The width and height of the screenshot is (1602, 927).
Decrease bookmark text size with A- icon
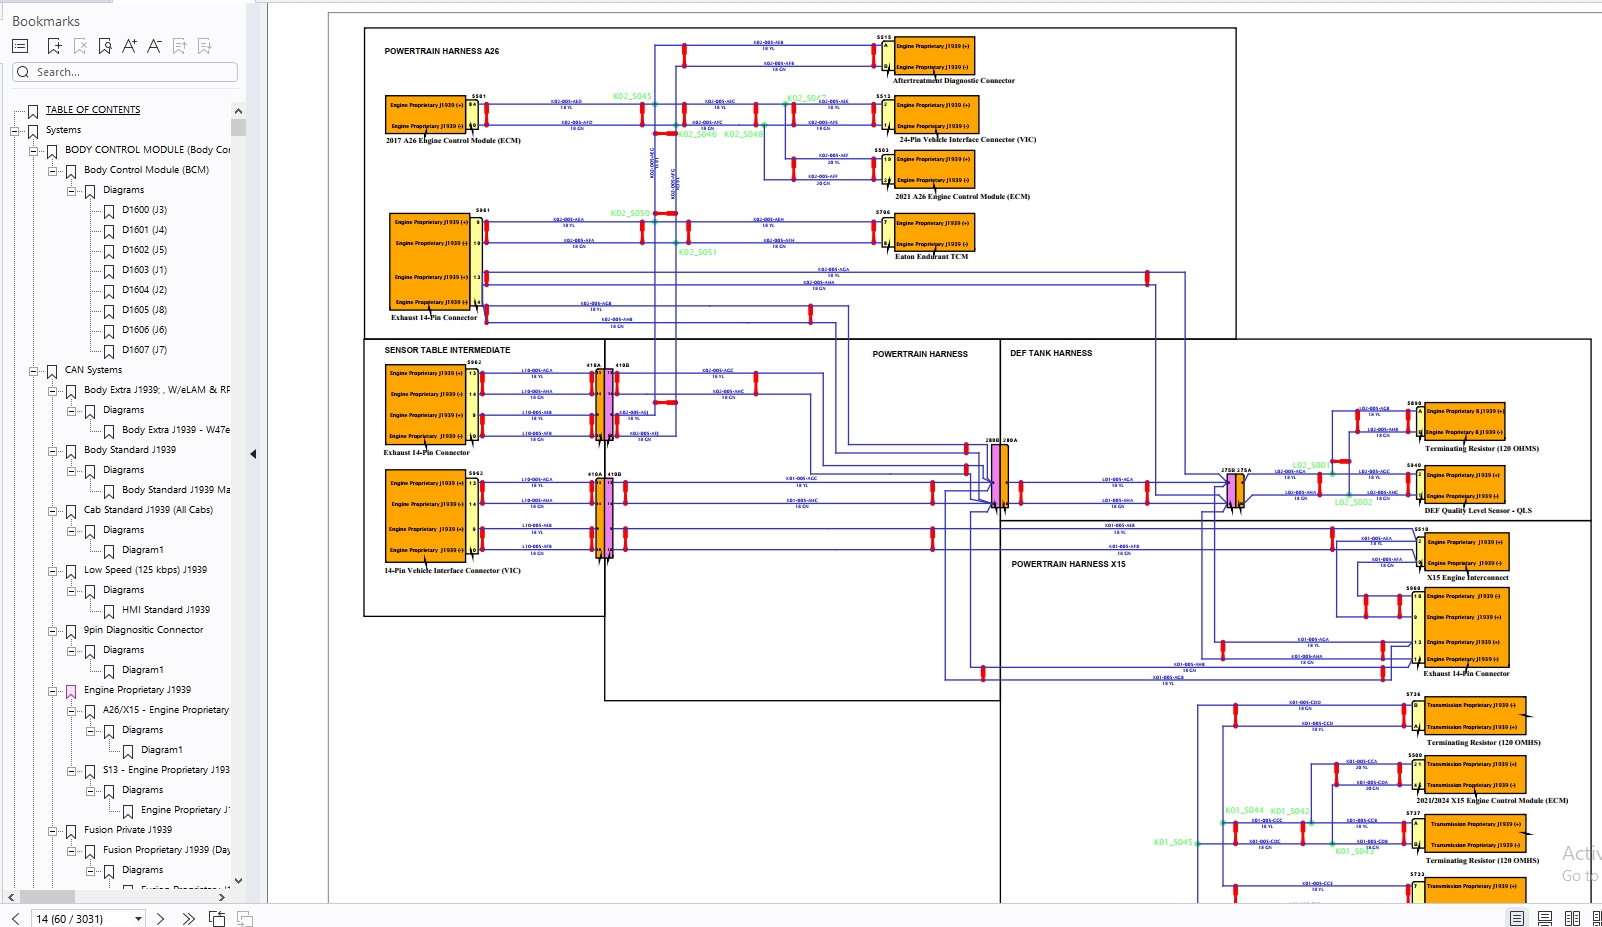[154, 45]
